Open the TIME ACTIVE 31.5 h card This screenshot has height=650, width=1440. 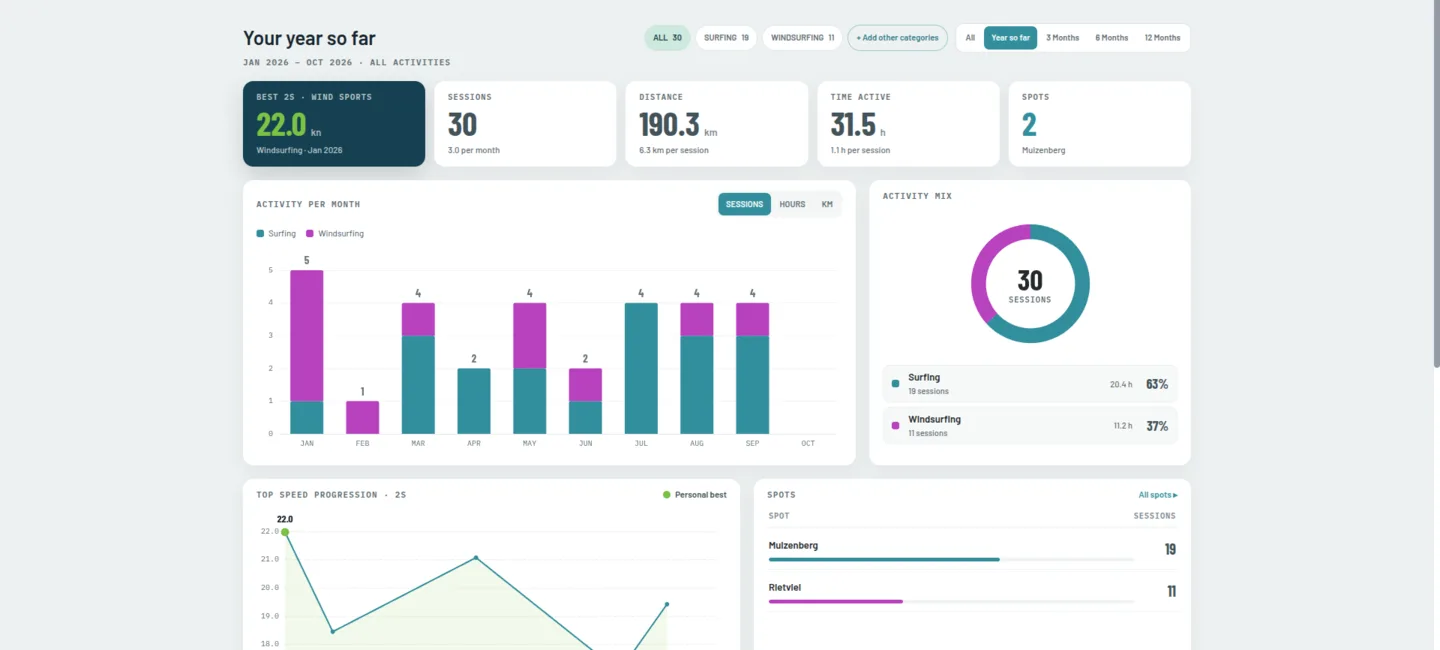tap(908, 124)
